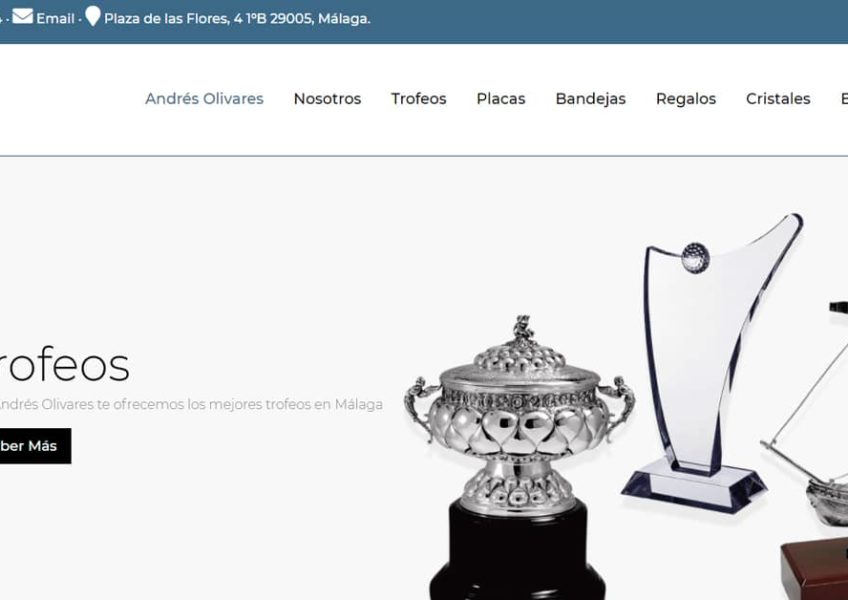848x600 pixels.
Task: Click the partially visible menu item after Cristales
Action: click(x=844, y=98)
